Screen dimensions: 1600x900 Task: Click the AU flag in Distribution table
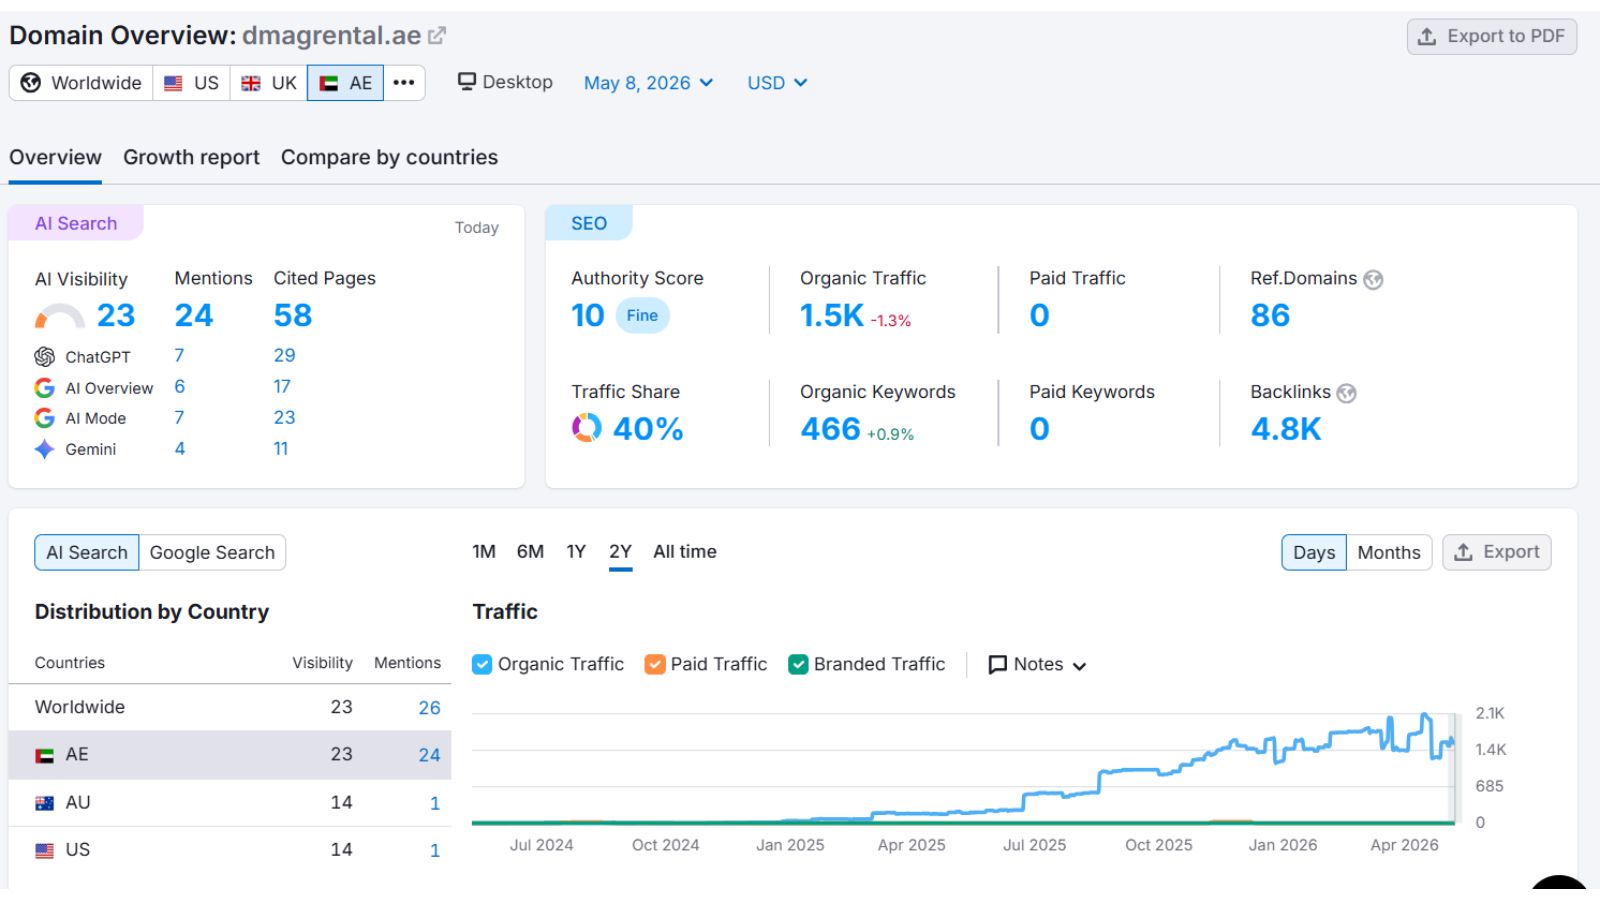click(45, 803)
